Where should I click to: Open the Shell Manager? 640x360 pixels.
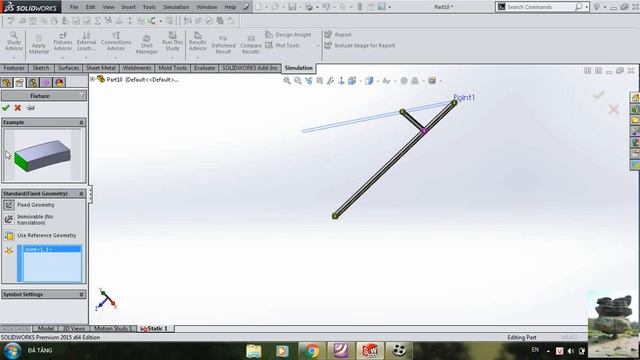pos(147,44)
